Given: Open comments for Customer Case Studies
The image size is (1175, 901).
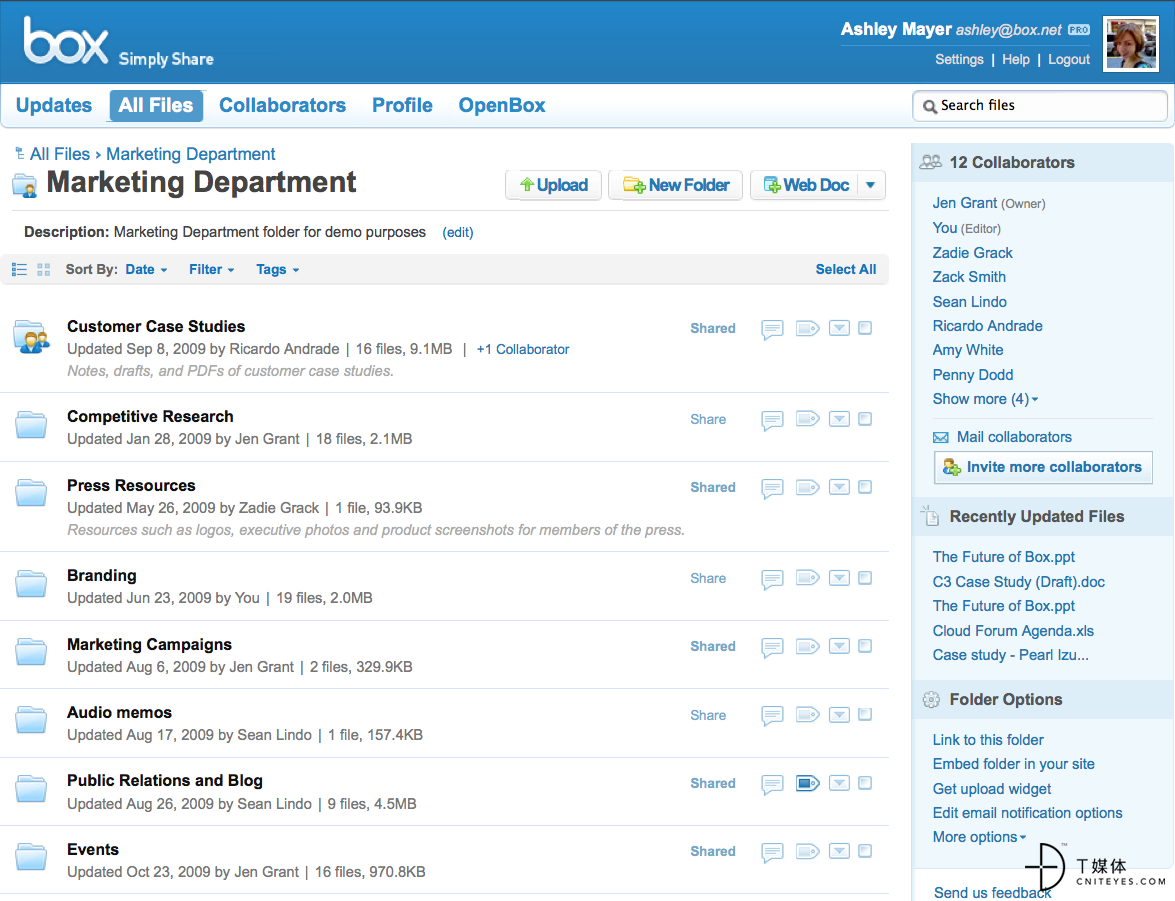Looking at the screenshot, I should click(x=772, y=329).
